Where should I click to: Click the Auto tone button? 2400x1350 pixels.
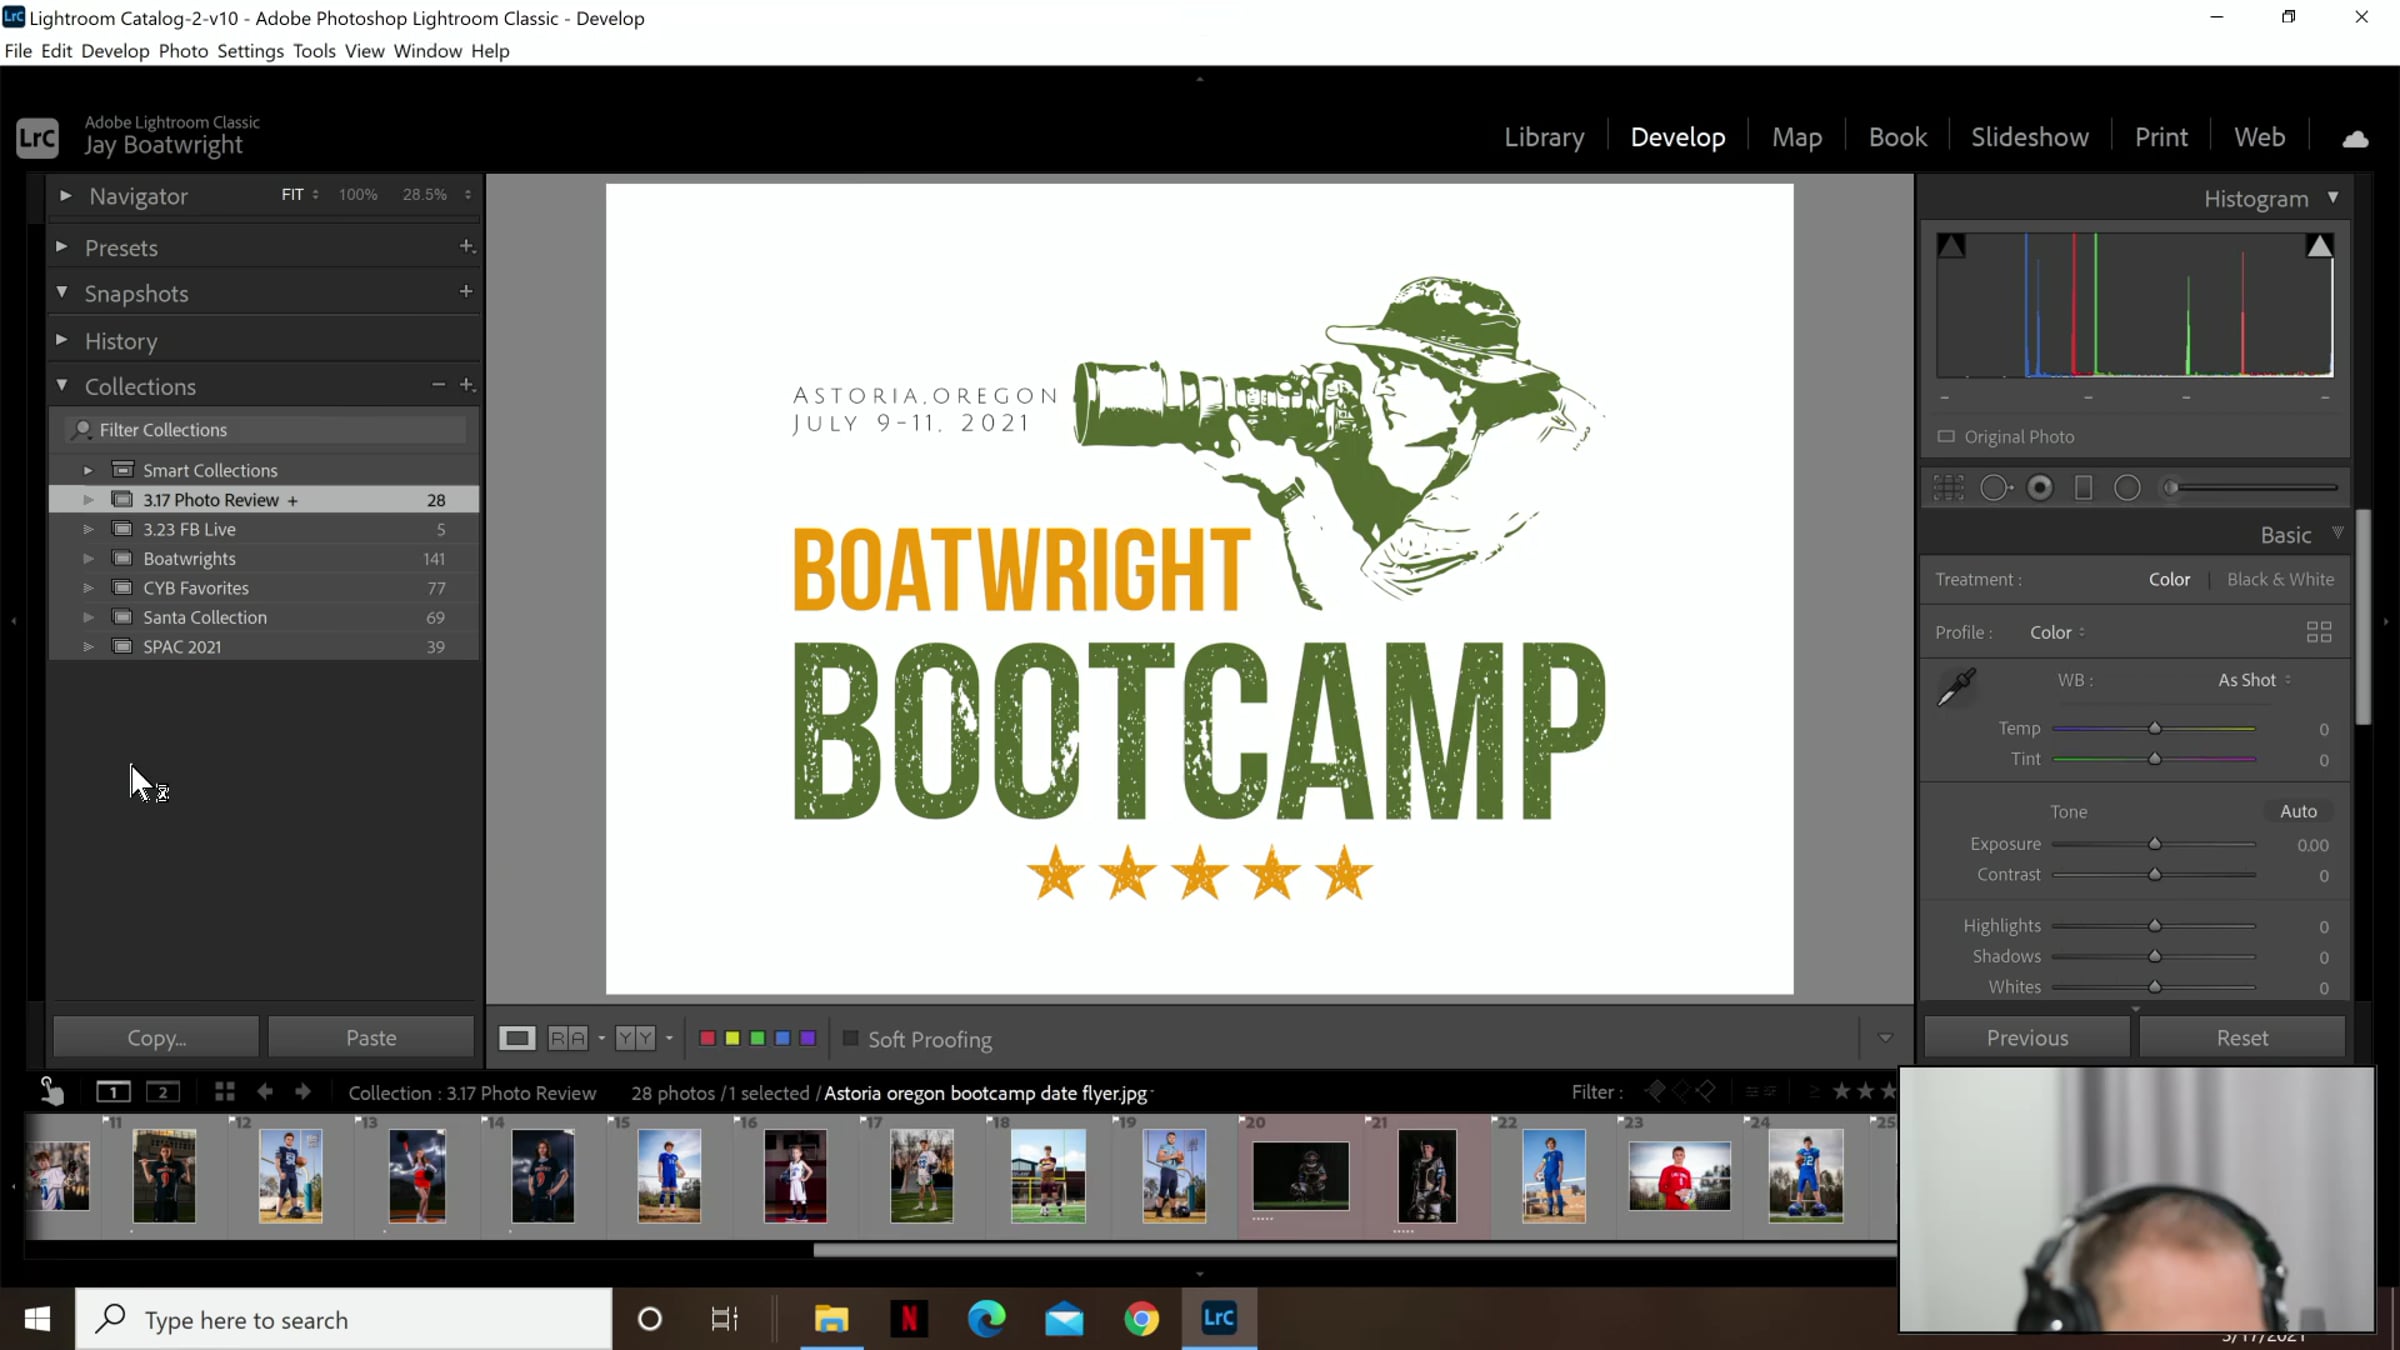[x=2298, y=812]
